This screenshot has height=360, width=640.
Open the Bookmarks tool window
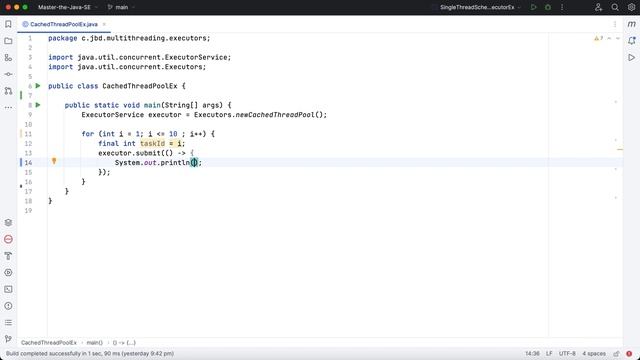(x=8, y=24)
